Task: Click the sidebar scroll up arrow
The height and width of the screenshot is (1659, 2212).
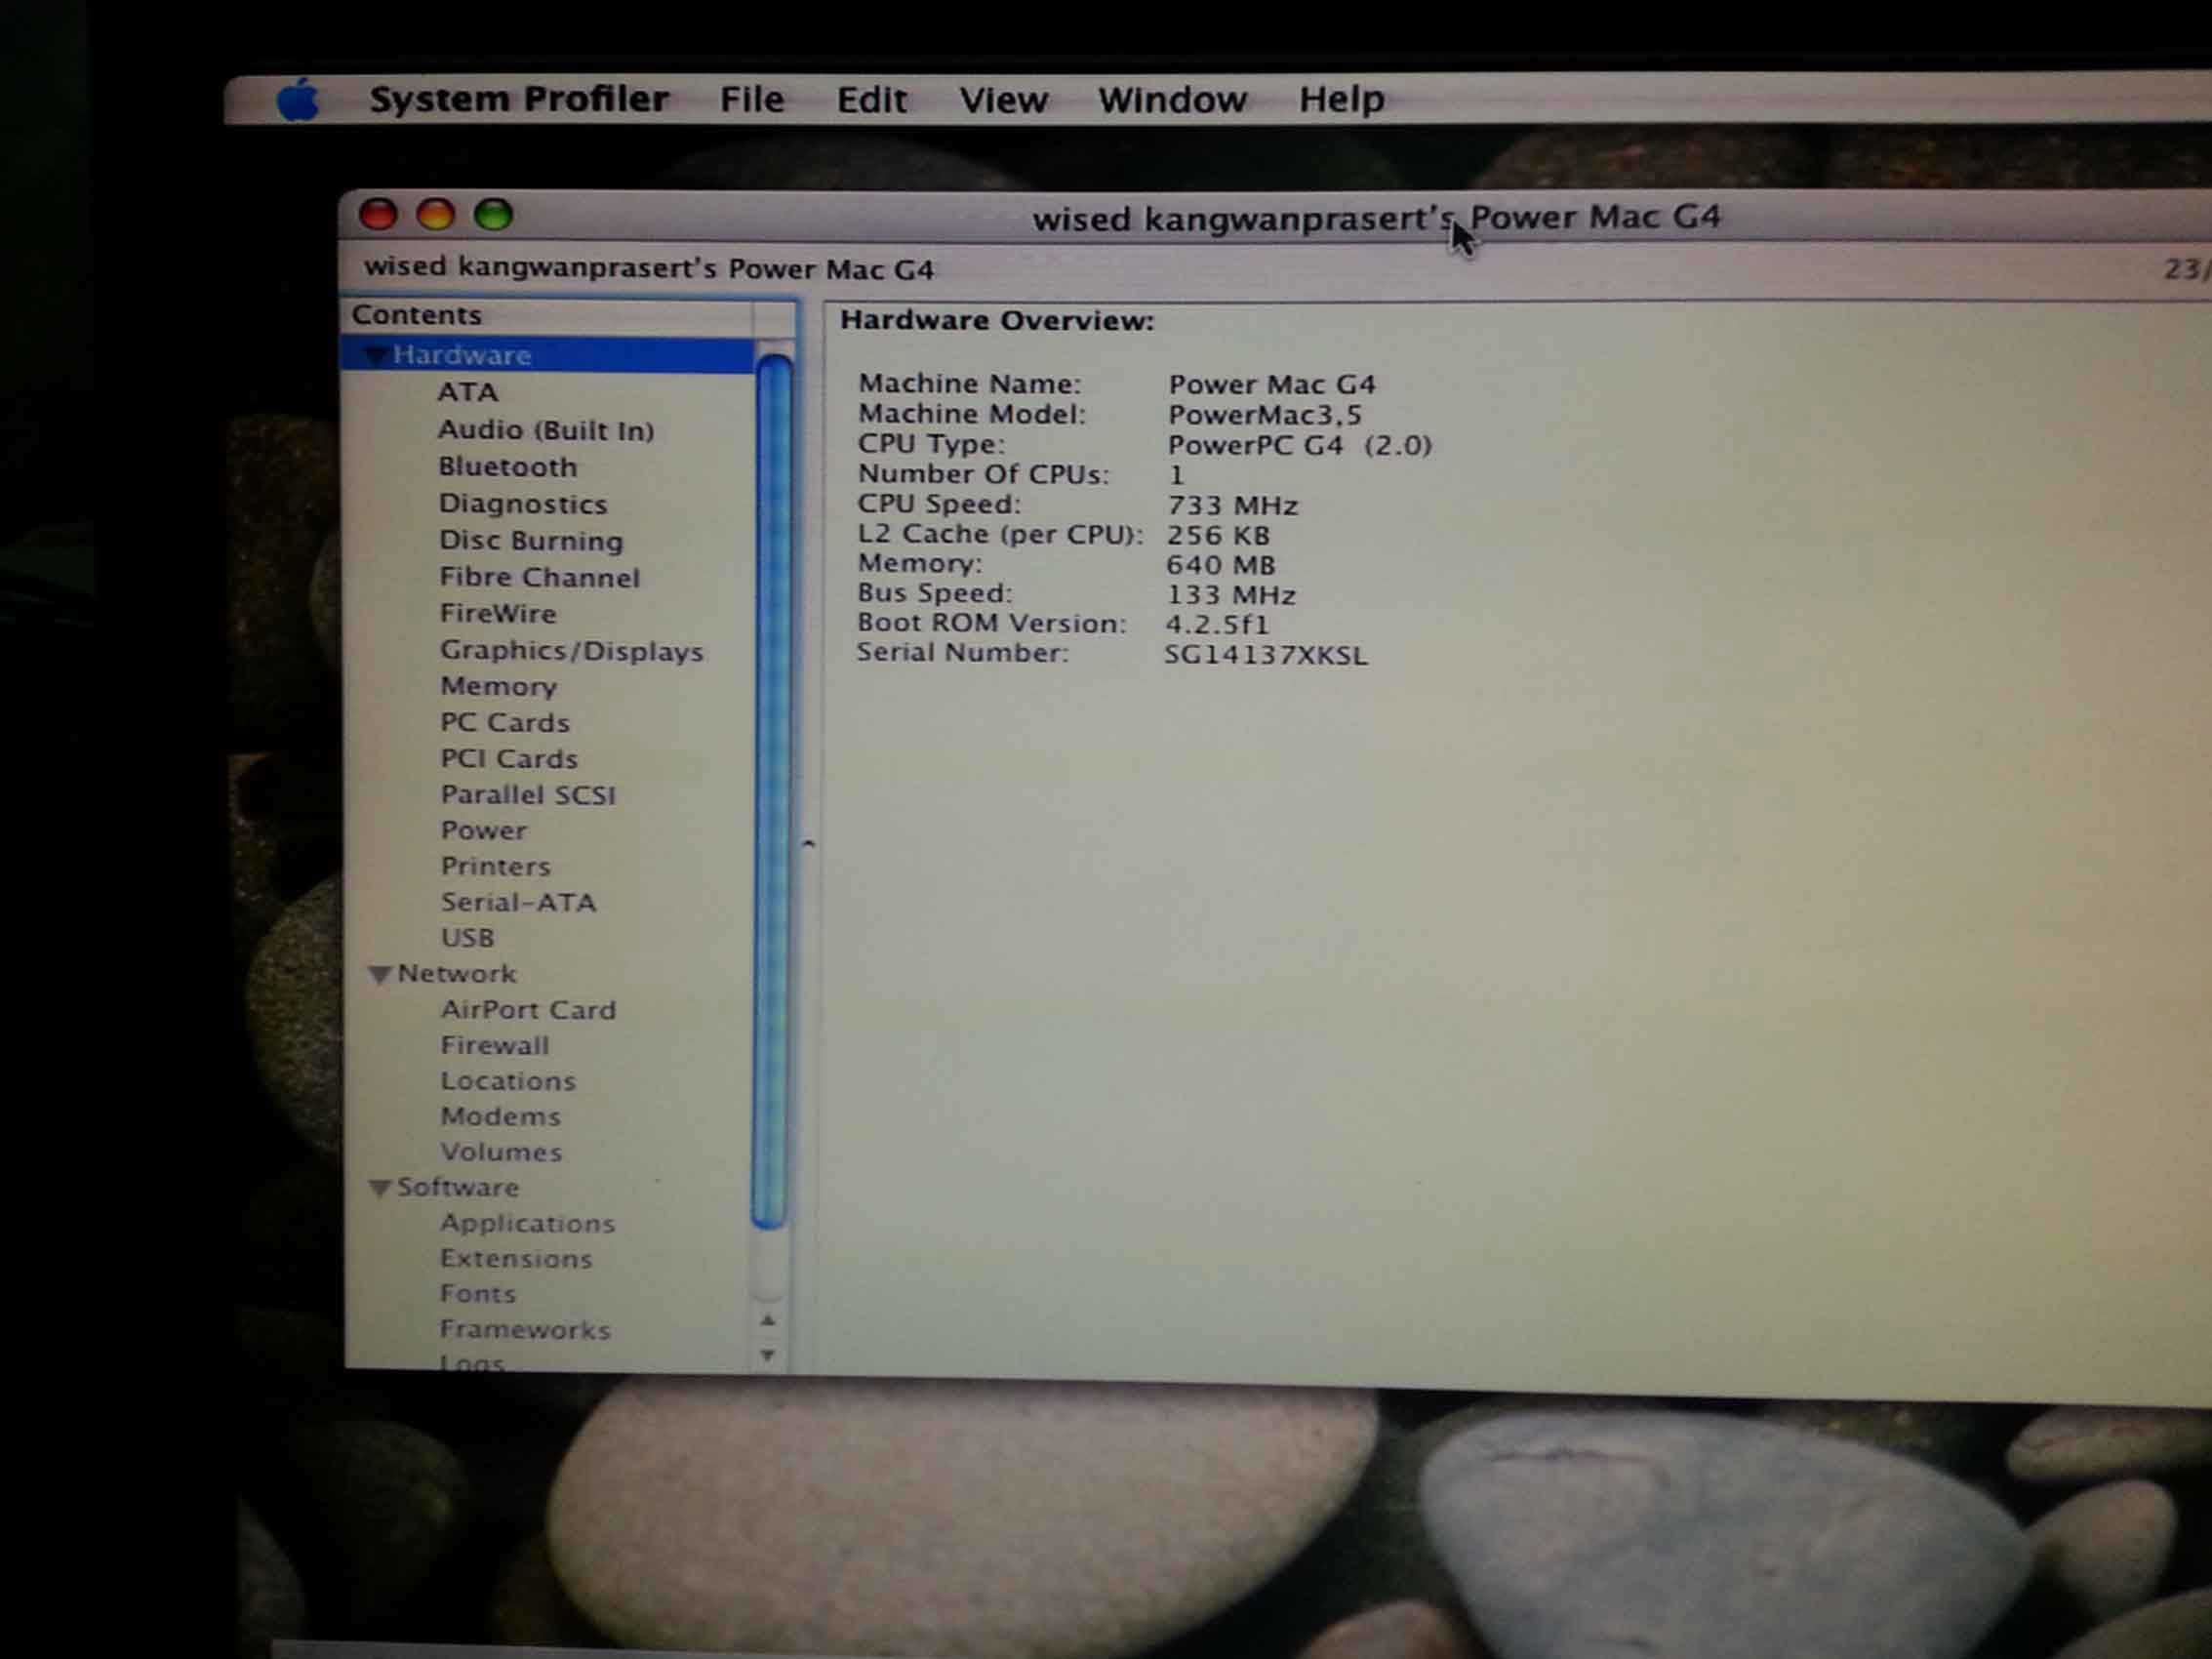Action: point(768,1321)
